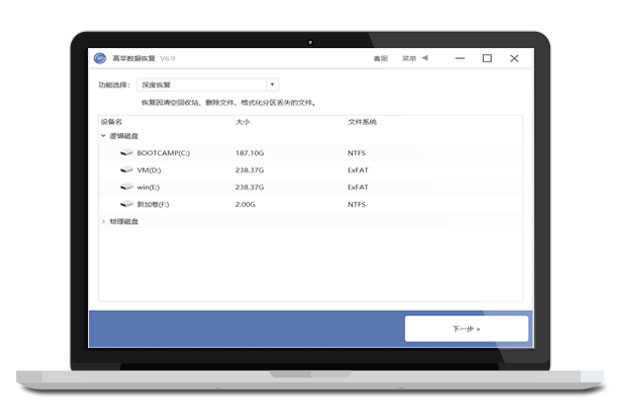Select the 新加卷(F:) drive icon
The height and width of the screenshot is (420, 620).
[127, 204]
